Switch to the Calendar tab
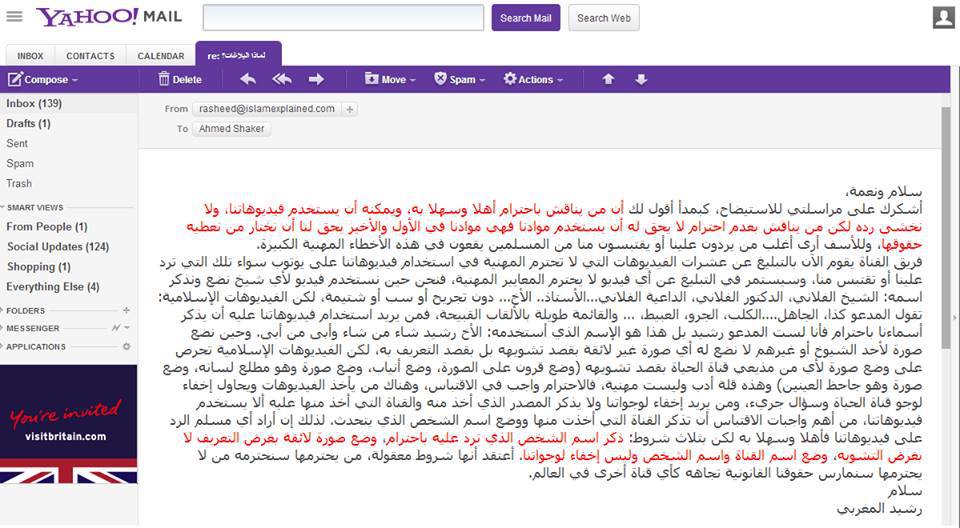The image size is (960, 528). (161, 56)
